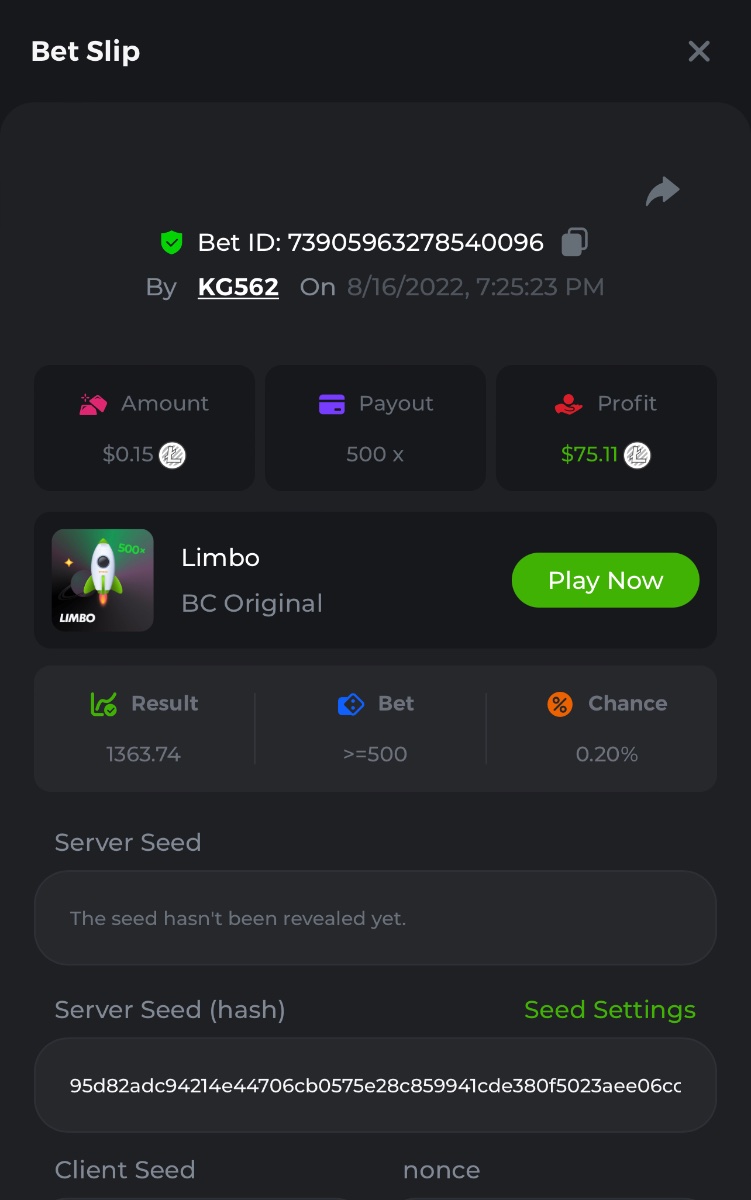The width and height of the screenshot is (751, 1200).
Task: Click the purple Payout card icon
Action: 331,404
